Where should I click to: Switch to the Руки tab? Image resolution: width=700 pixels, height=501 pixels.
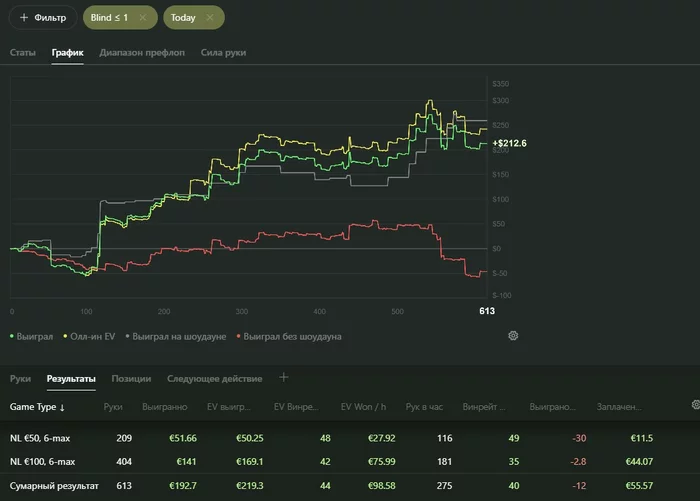click(x=21, y=379)
